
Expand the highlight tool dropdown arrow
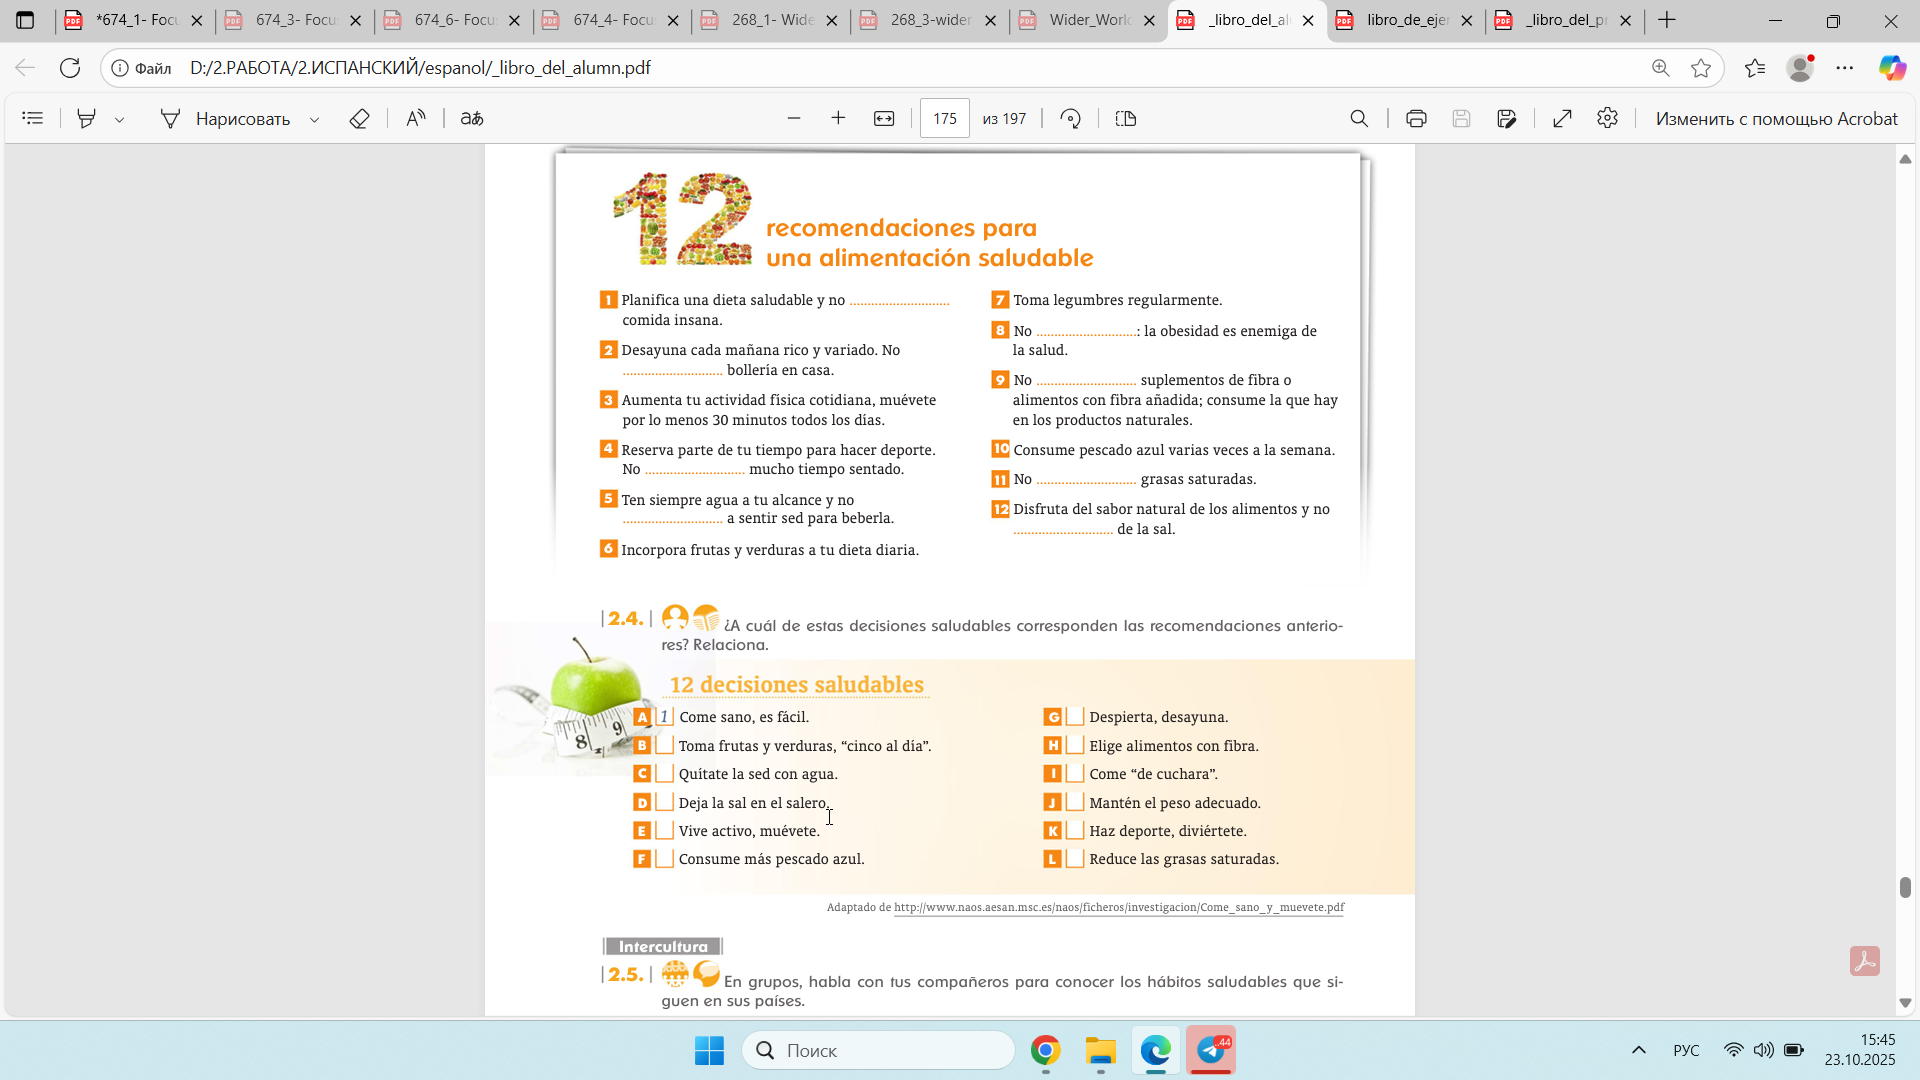(x=120, y=119)
